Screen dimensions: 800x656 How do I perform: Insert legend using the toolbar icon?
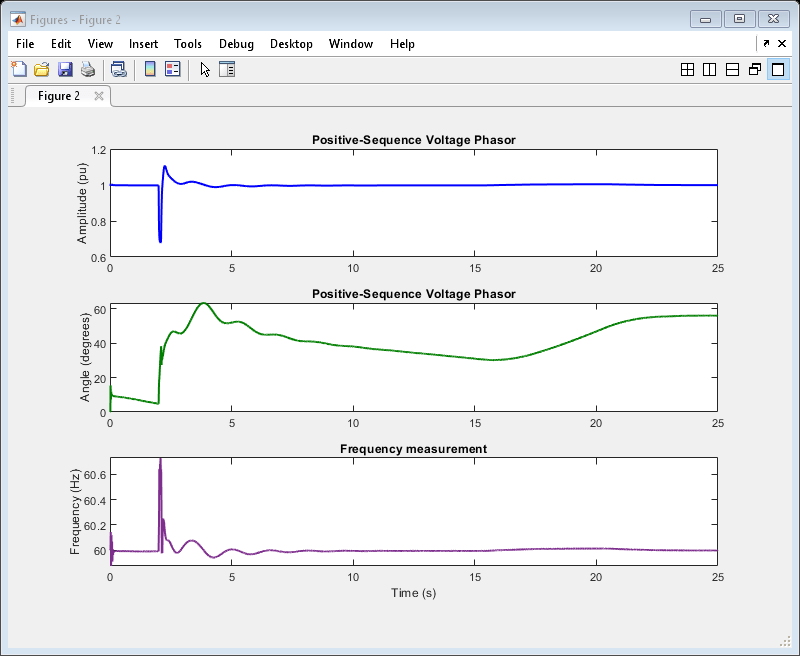tap(173, 69)
